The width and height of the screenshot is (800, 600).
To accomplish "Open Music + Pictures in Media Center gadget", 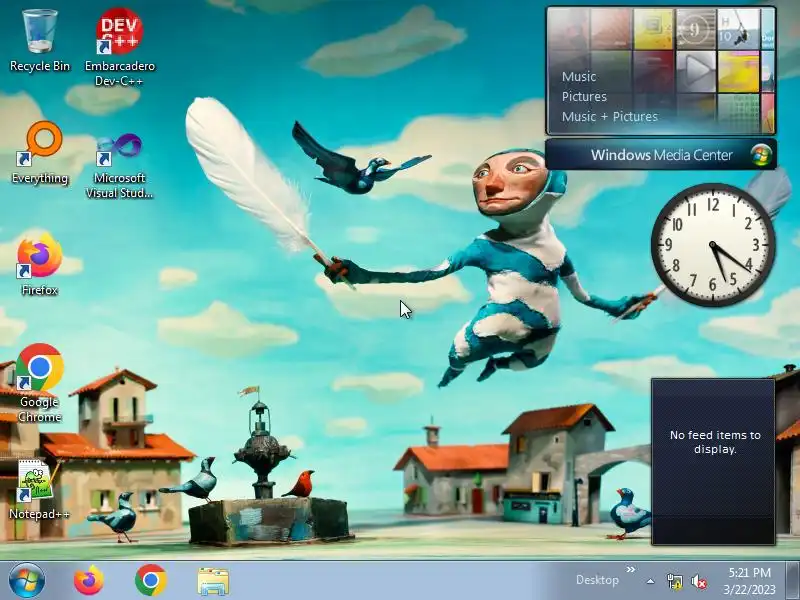I will click(610, 116).
